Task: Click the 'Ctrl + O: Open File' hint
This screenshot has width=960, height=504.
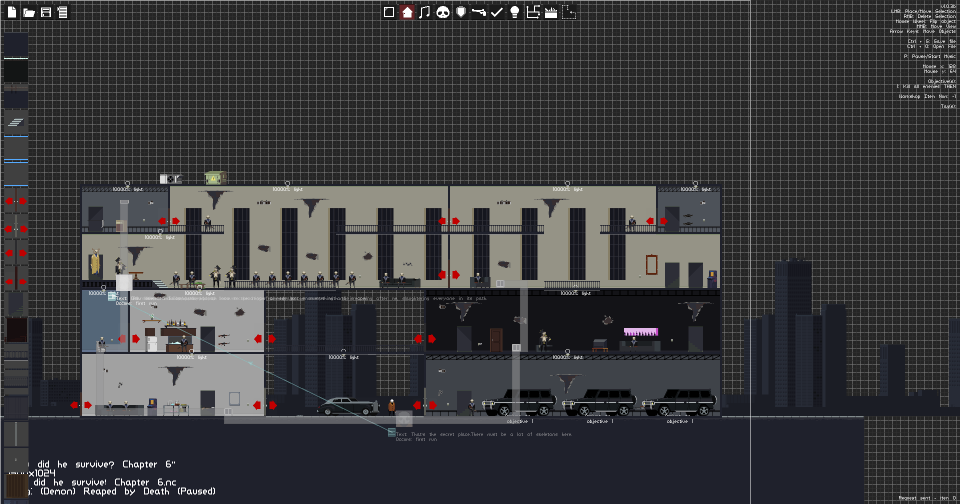Action: pyautogui.click(x=931, y=46)
